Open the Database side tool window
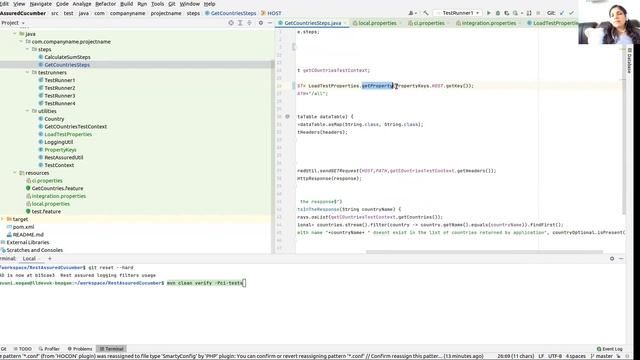The width and height of the screenshot is (640, 360). 630,60
